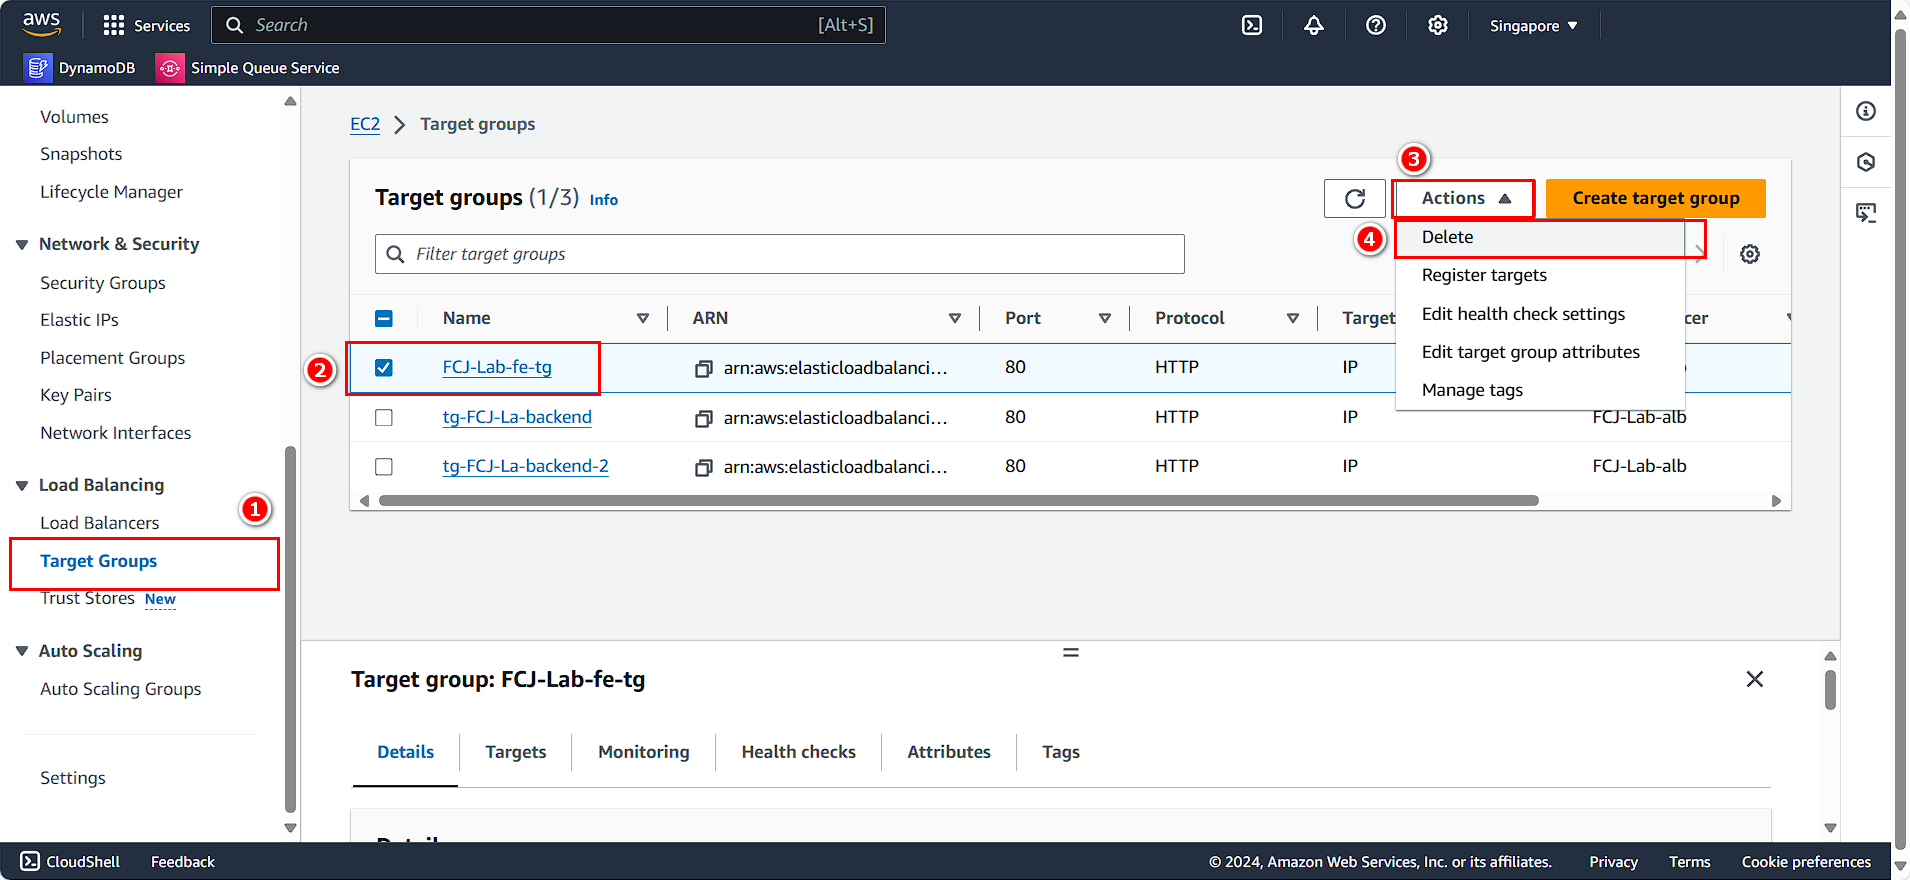Sort by the ARN column arrow
Image resolution: width=1910 pixels, height=880 pixels.
[x=955, y=318]
